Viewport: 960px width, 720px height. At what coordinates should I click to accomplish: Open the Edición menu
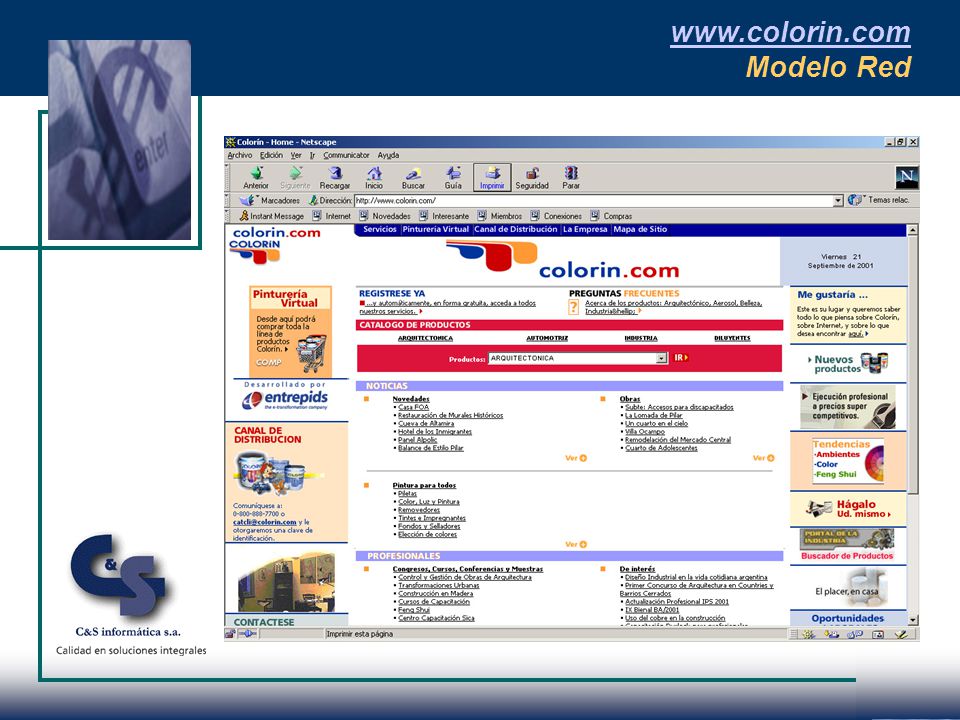pyautogui.click(x=271, y=156)
